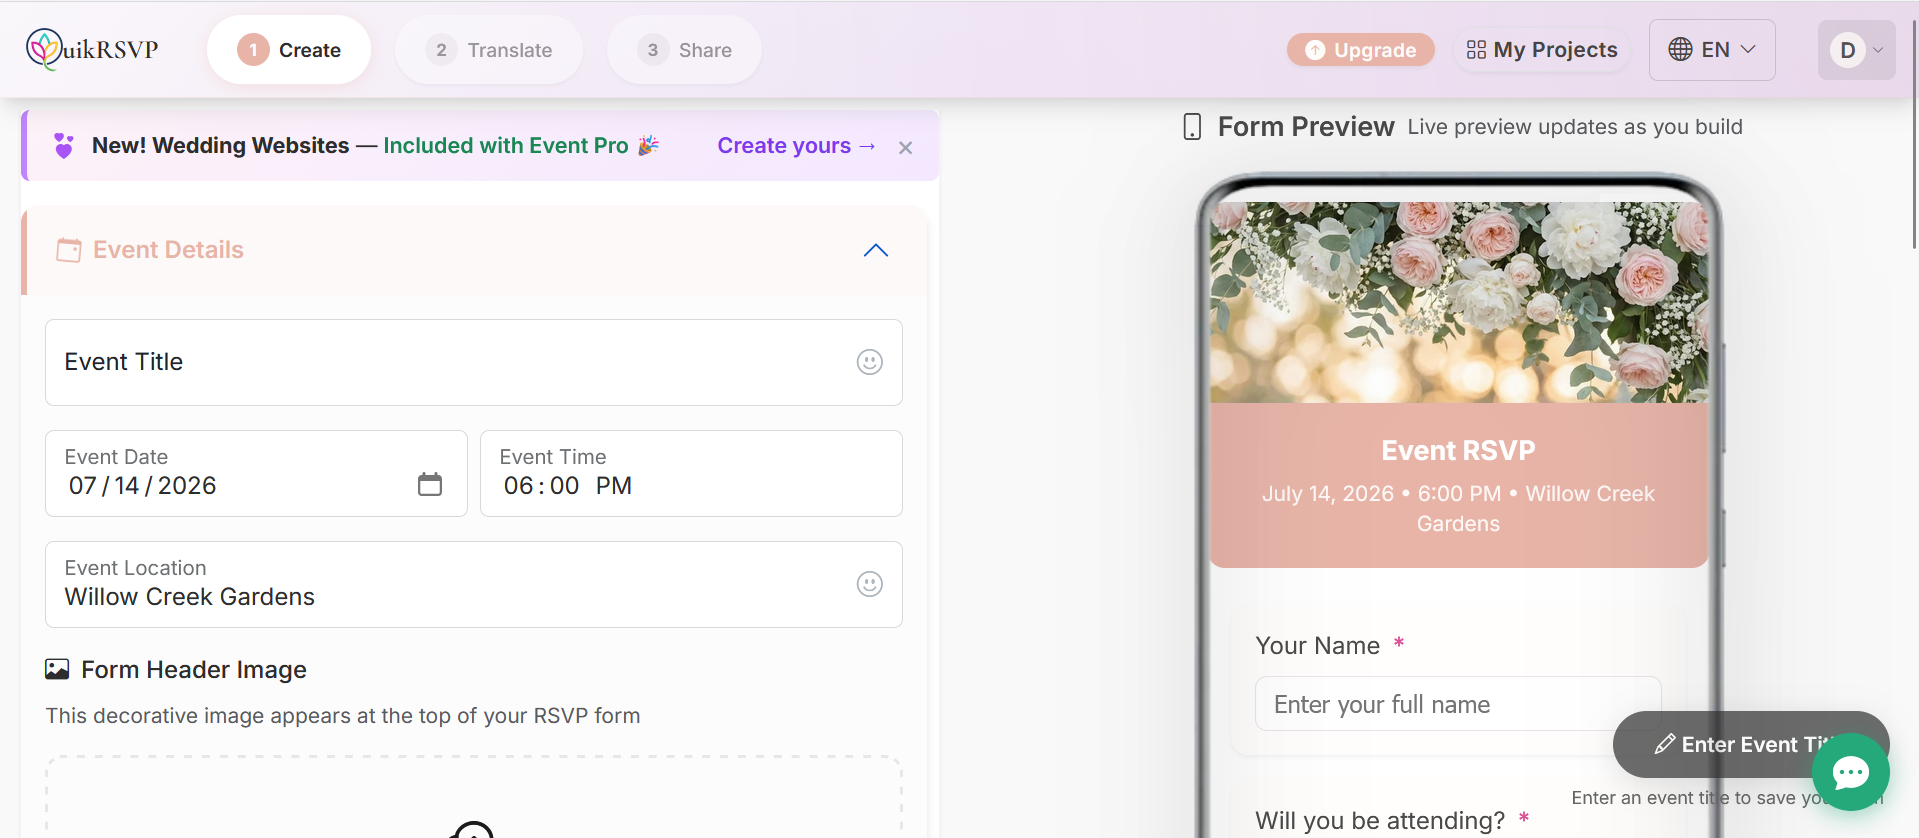Screen dimensions: 1919x838
Task: Open My Projects
Action: pos(1542,50)
